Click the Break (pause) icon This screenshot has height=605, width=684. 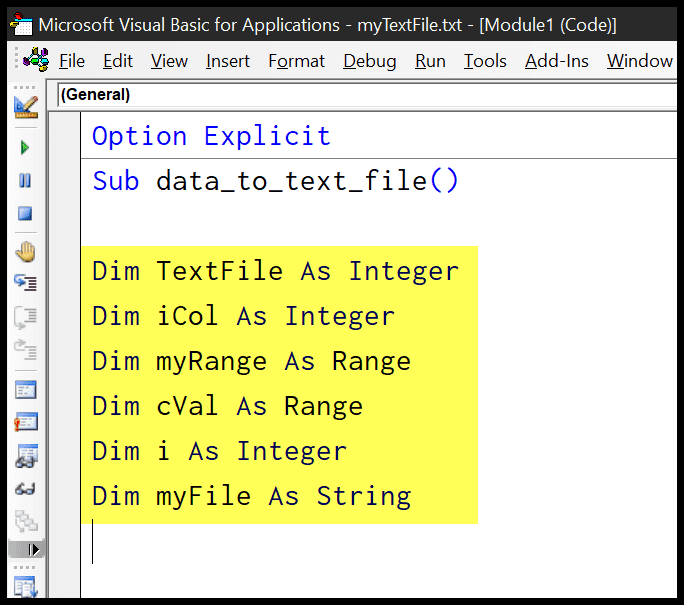coord(25,181)
